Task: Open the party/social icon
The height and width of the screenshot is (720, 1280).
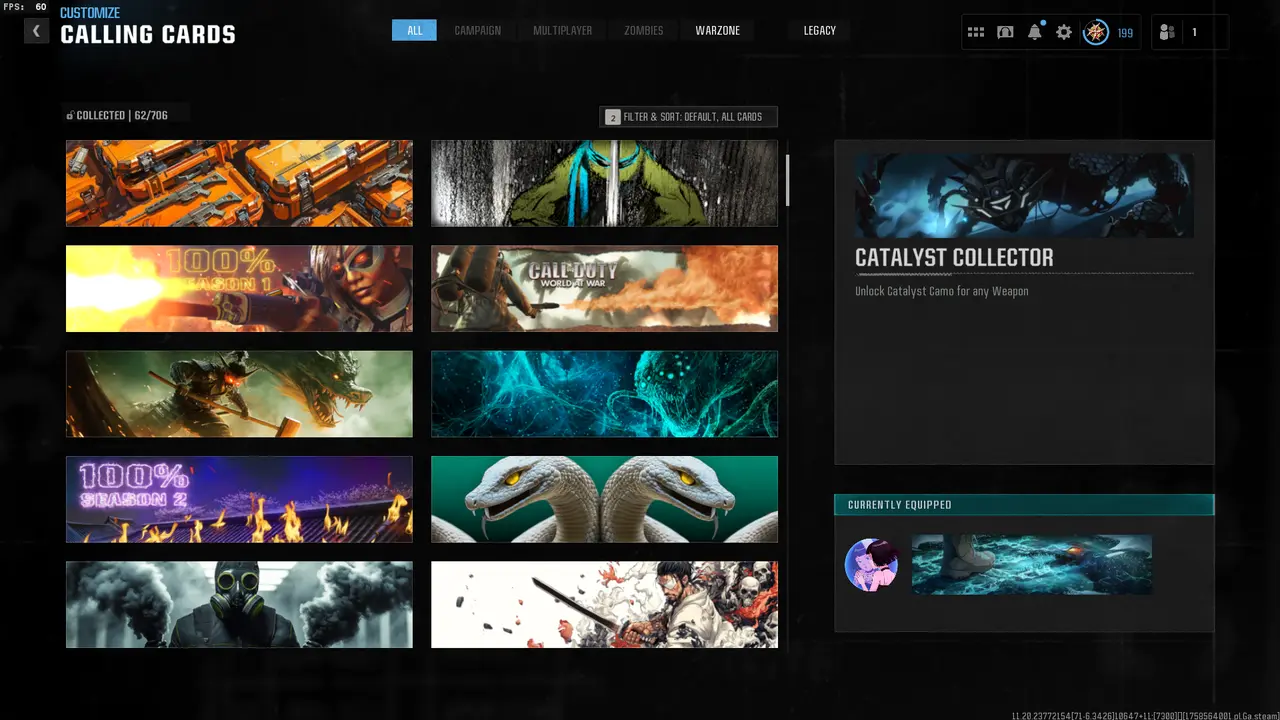Action: coord(1167,32)
